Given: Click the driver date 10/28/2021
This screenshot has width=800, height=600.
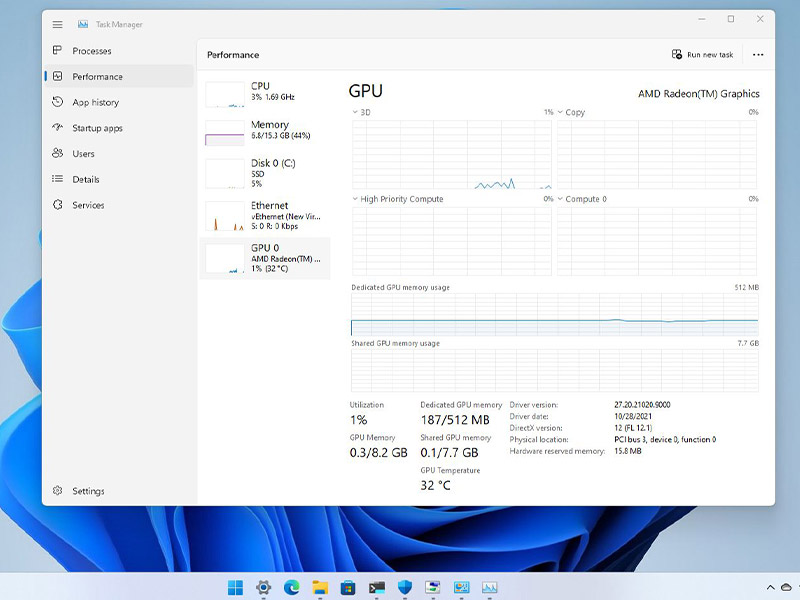Looking at the screenshot, I should point(633,416).
